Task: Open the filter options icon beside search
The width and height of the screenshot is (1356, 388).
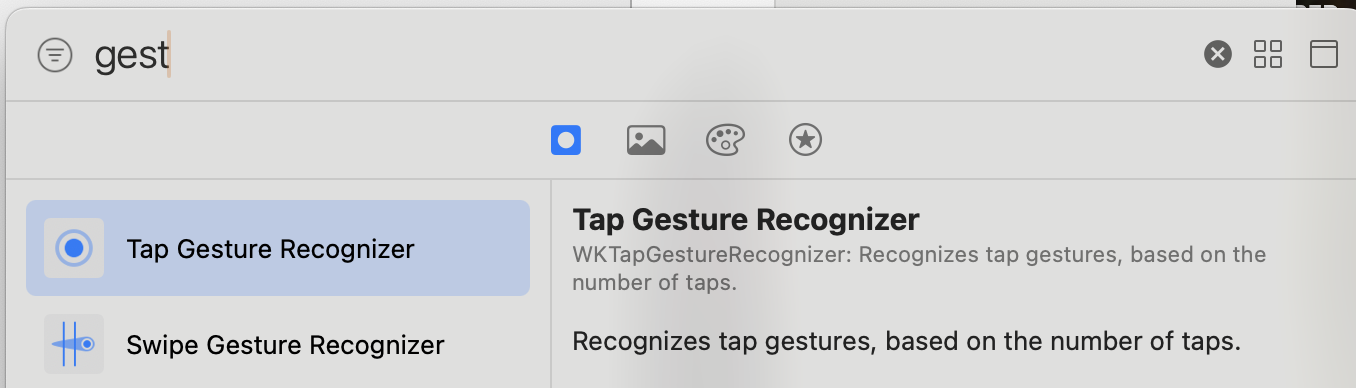Action: (x=55, y=55)
